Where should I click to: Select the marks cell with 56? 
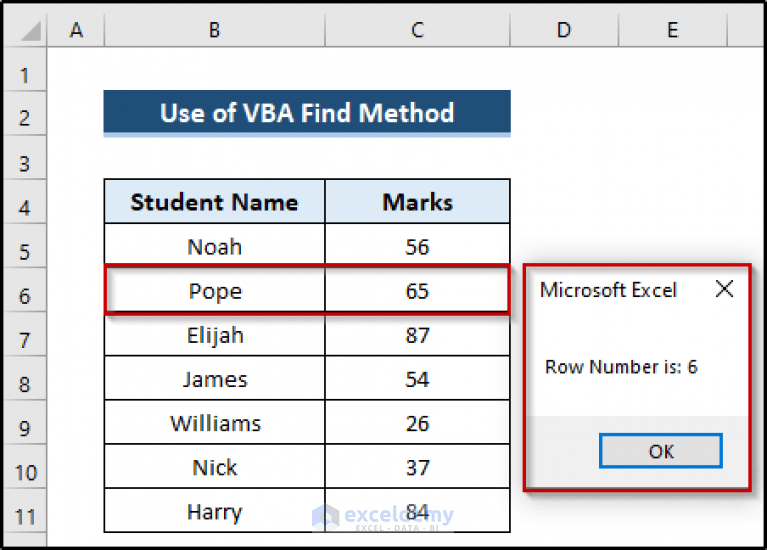(x=417, y=246)
